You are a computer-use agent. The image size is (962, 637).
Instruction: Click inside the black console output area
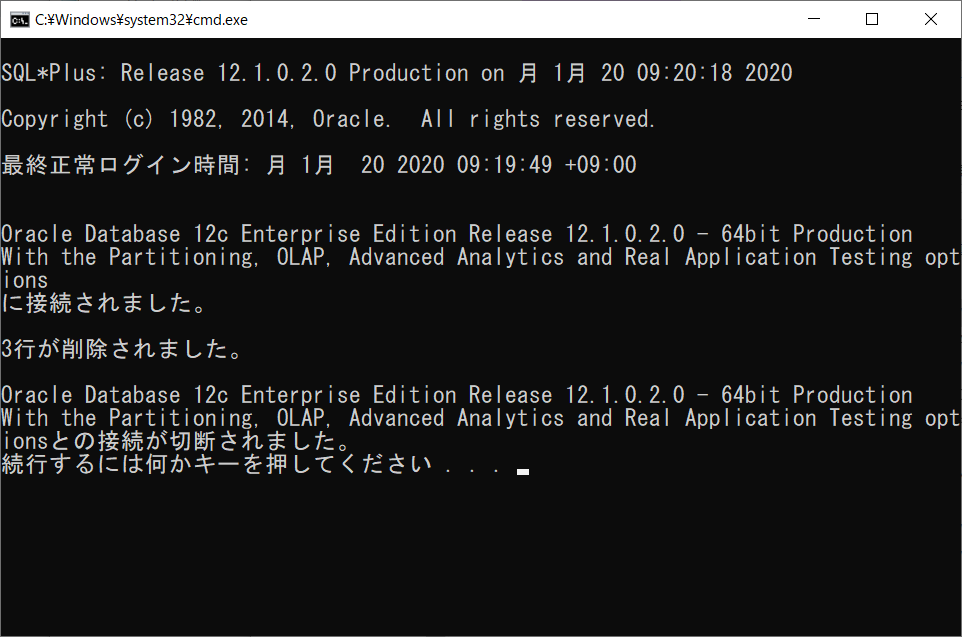[480, 550]
